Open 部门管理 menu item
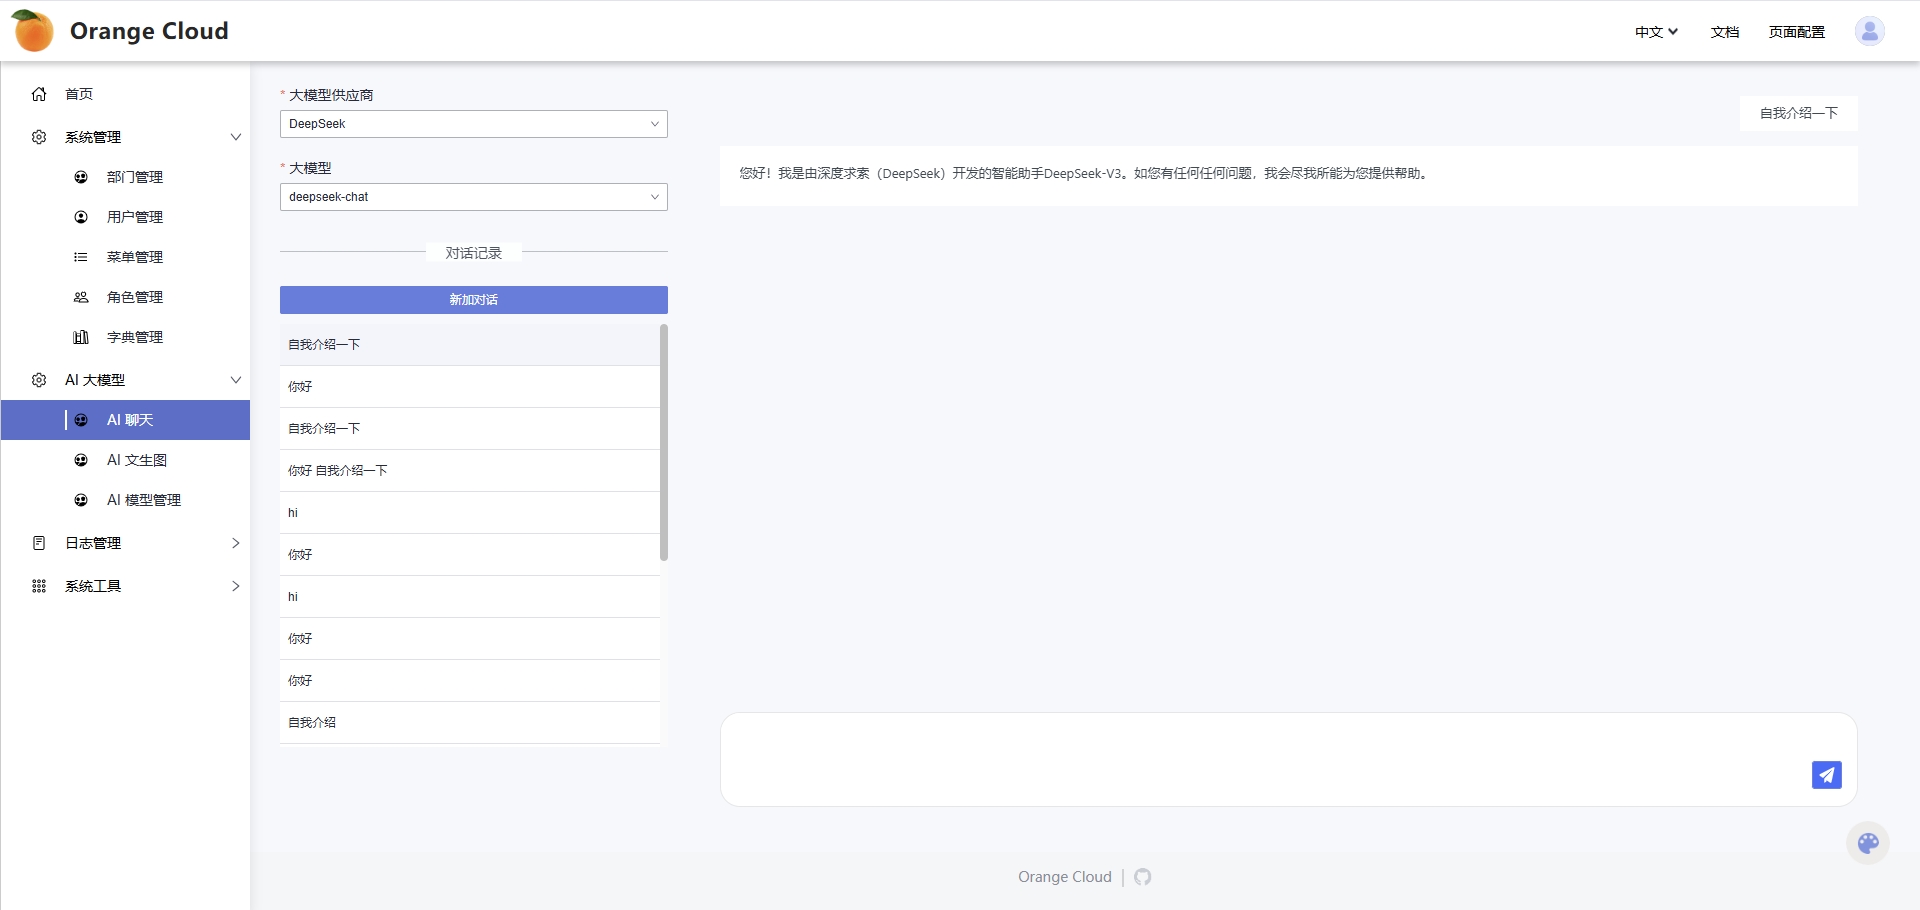Screen dimensions: 1920x910 coord(125,177)
